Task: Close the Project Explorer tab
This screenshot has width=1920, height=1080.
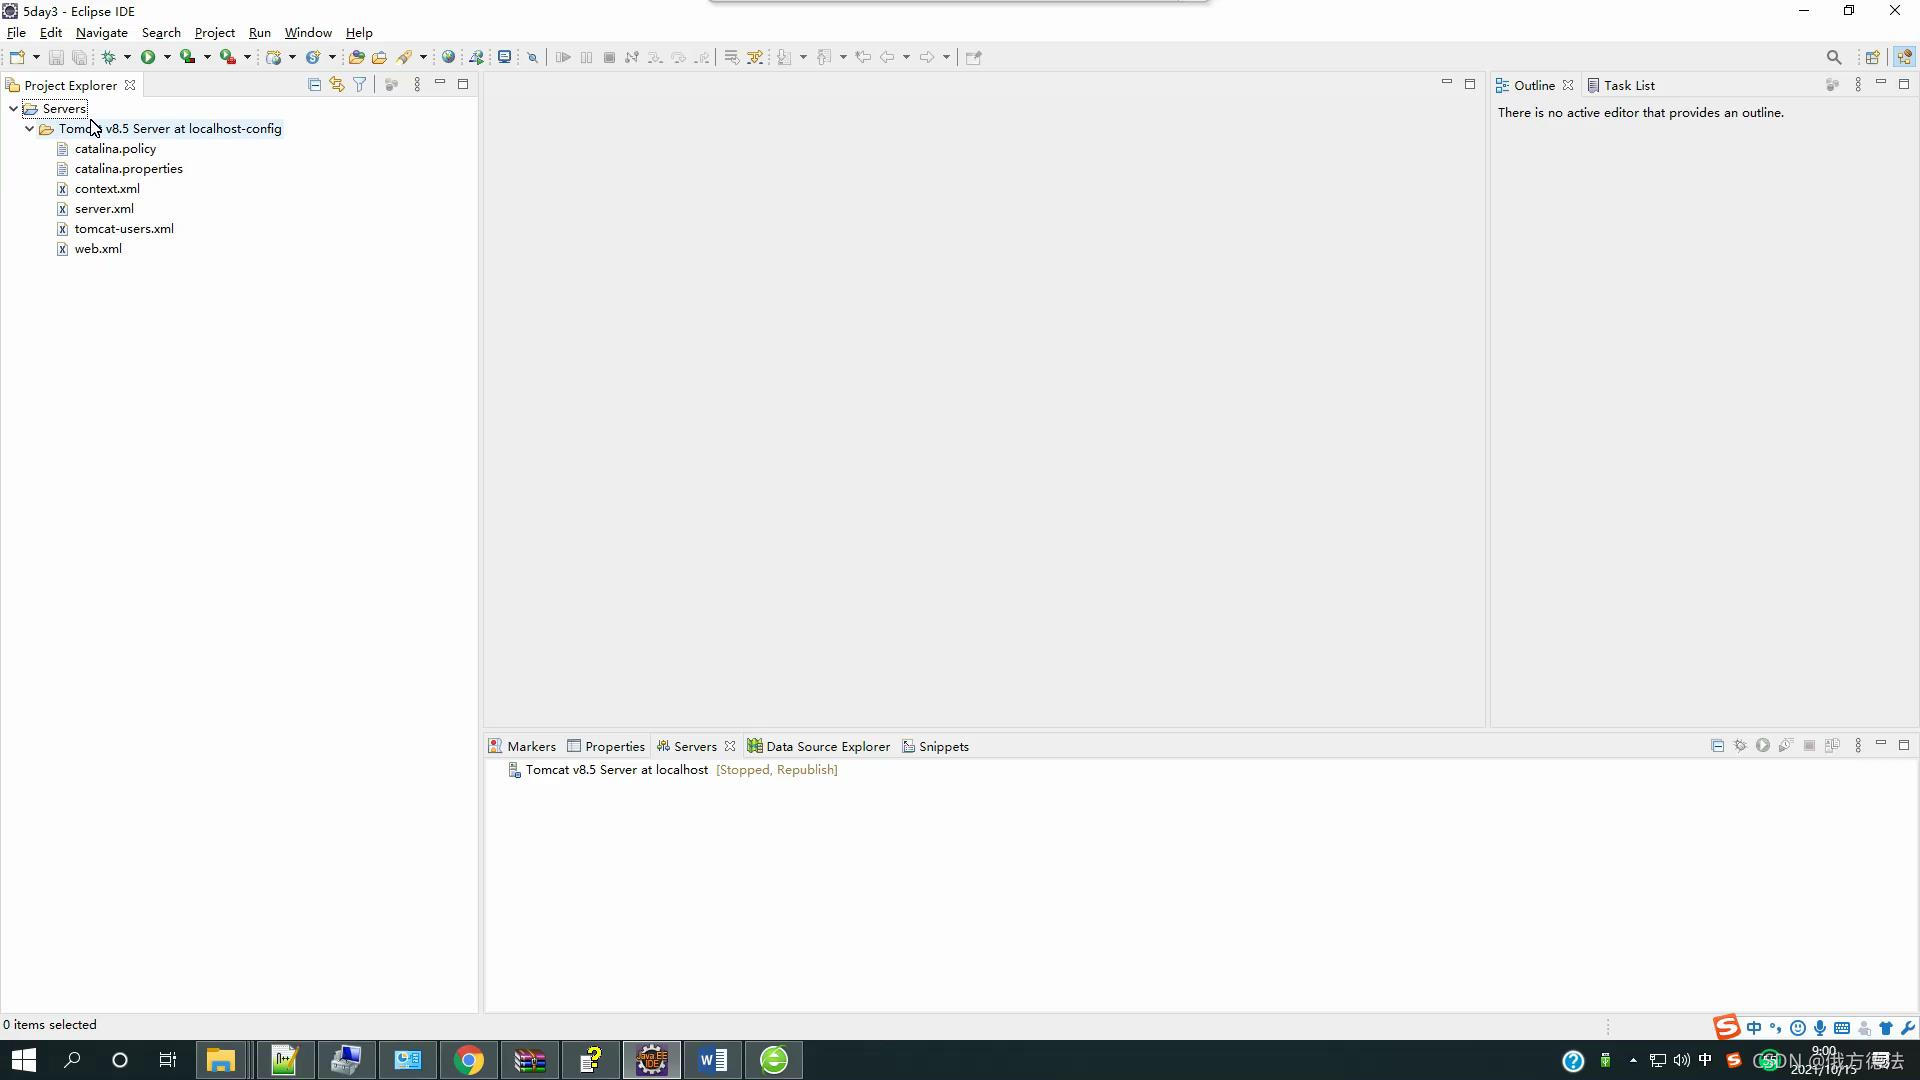Action: pos(130,85)
